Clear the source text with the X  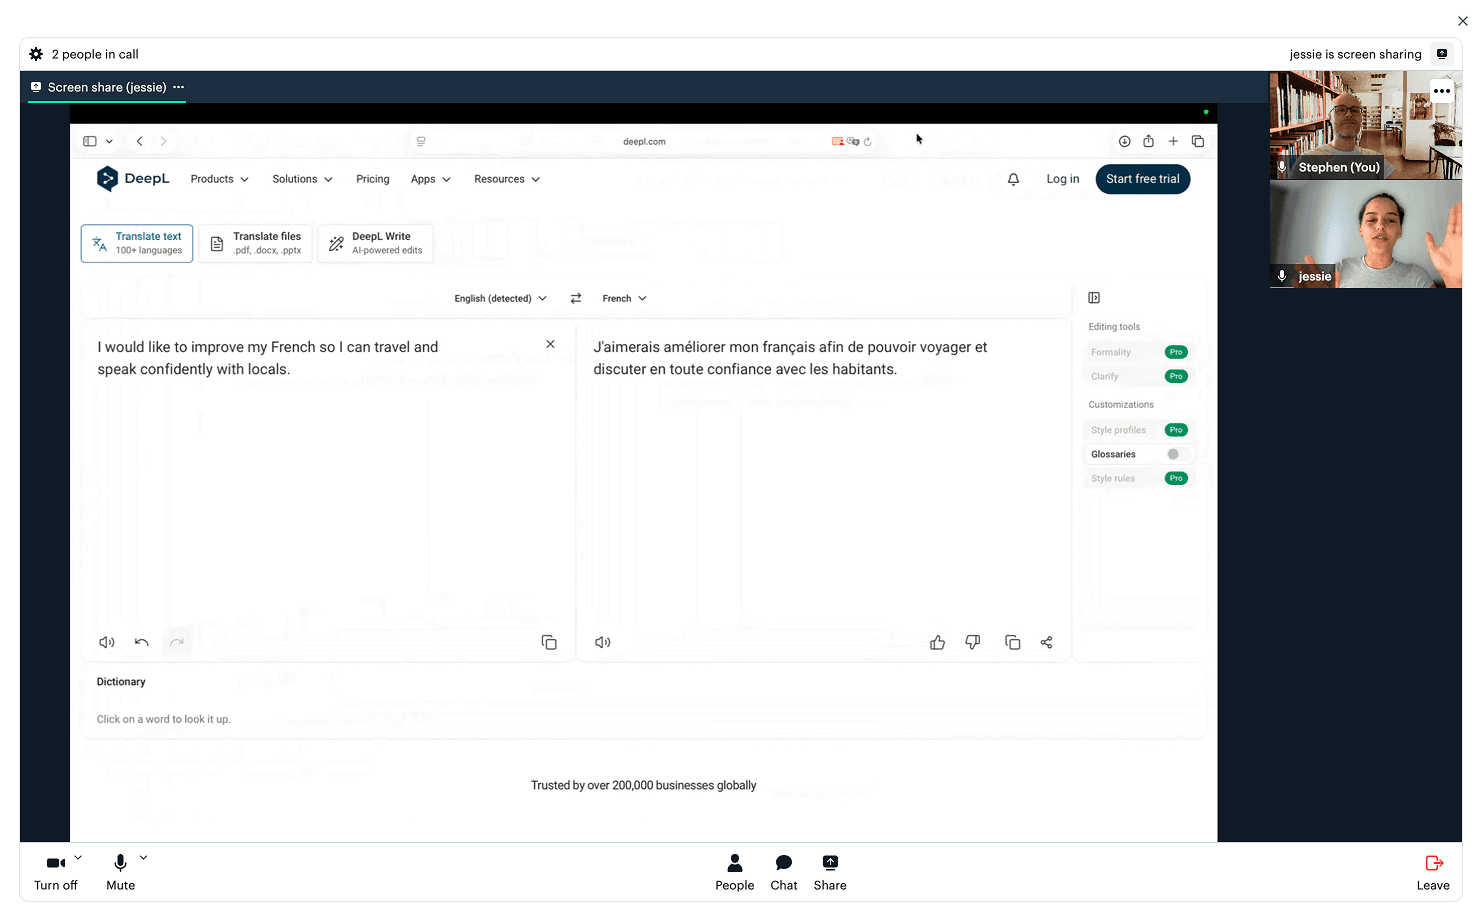(x=550, y=343)
